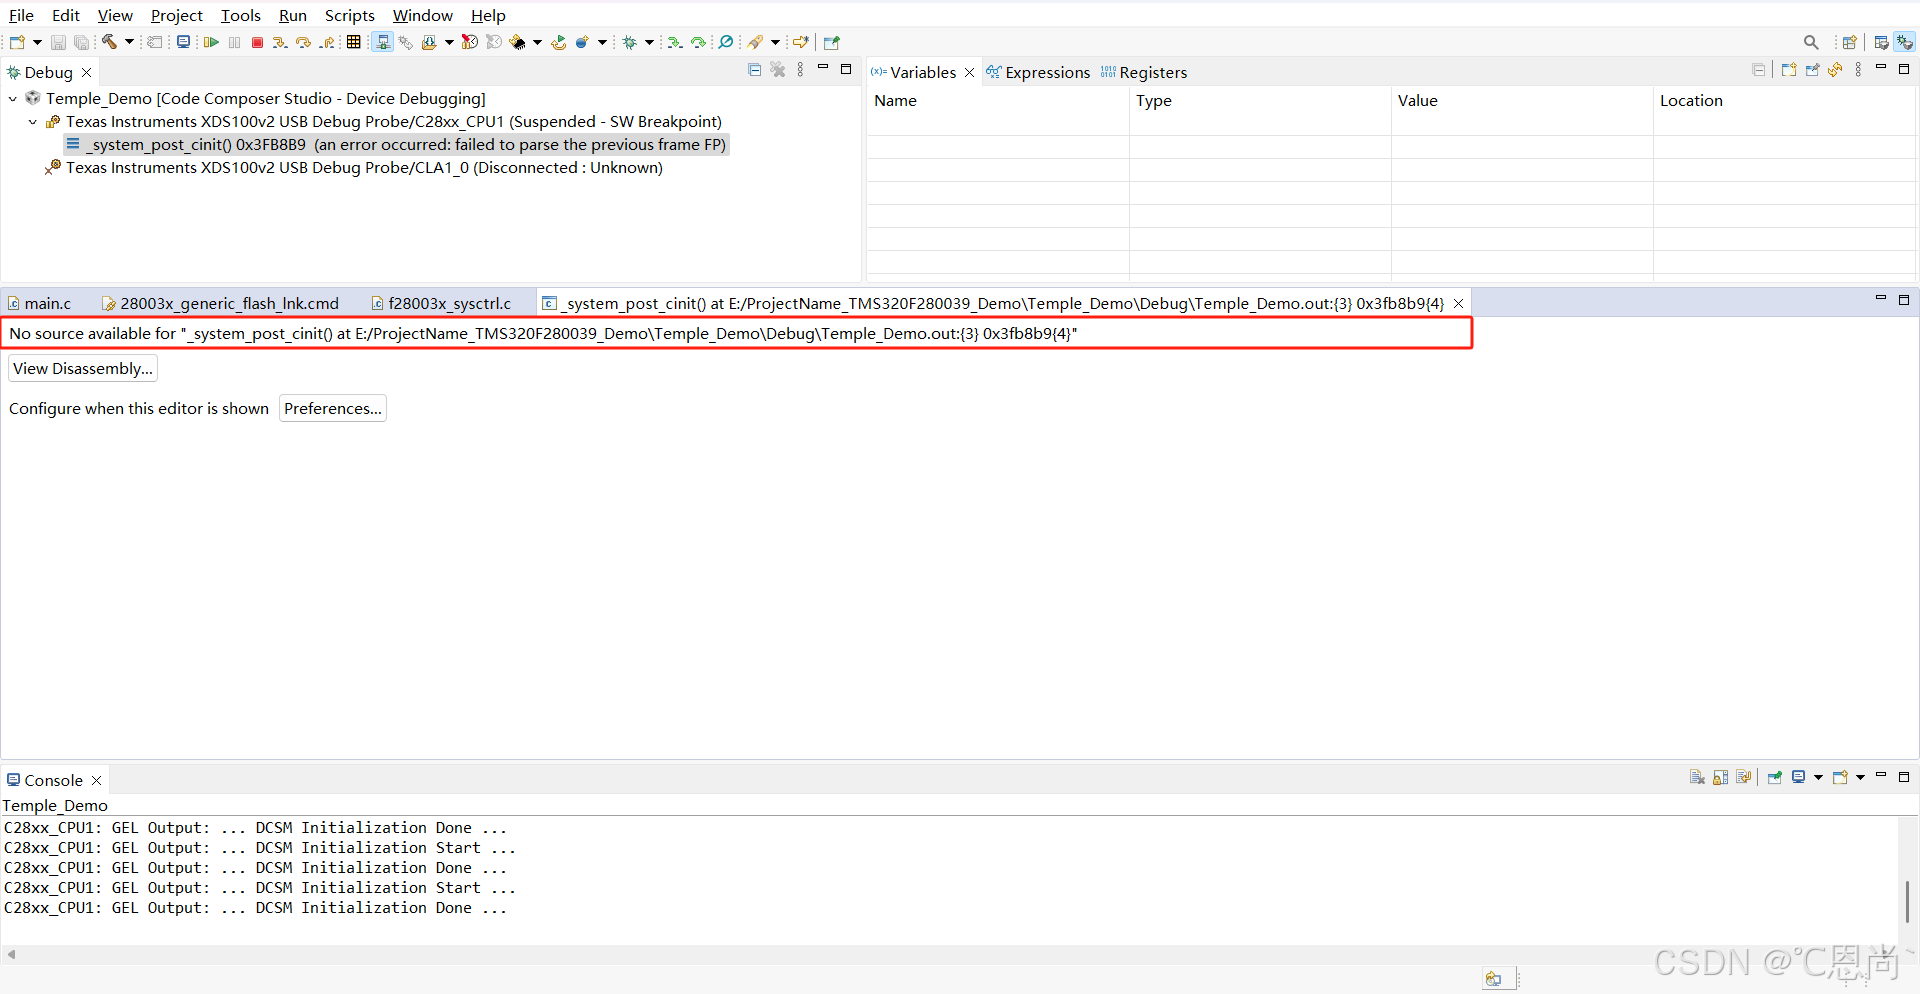The width and height of the screenshot is (1920, 994).
Task: Open the Open Console dropdown arrow
Action: [1860, 777]
